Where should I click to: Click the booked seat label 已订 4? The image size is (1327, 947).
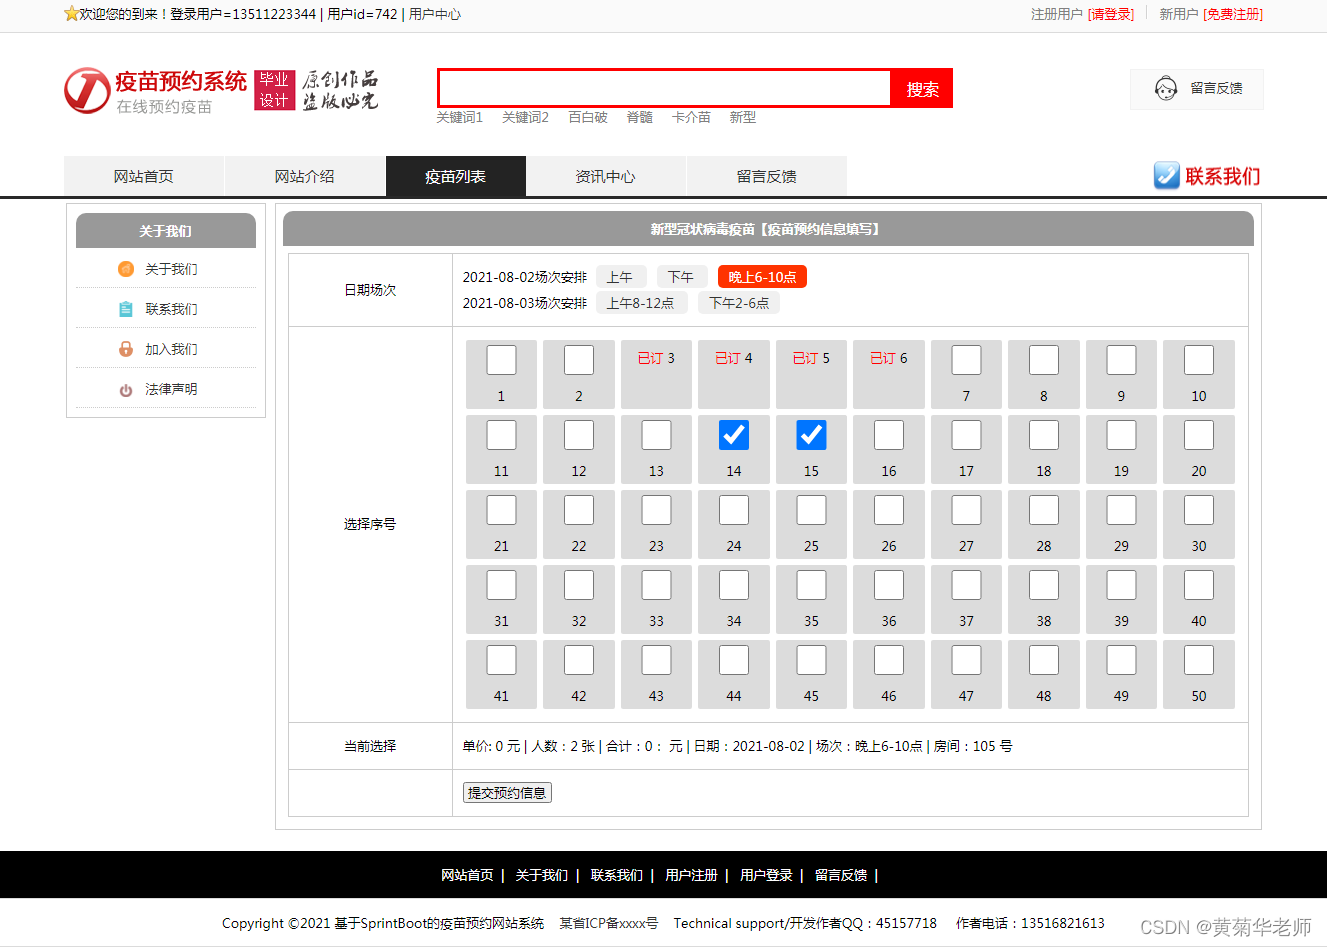point(734,358)
